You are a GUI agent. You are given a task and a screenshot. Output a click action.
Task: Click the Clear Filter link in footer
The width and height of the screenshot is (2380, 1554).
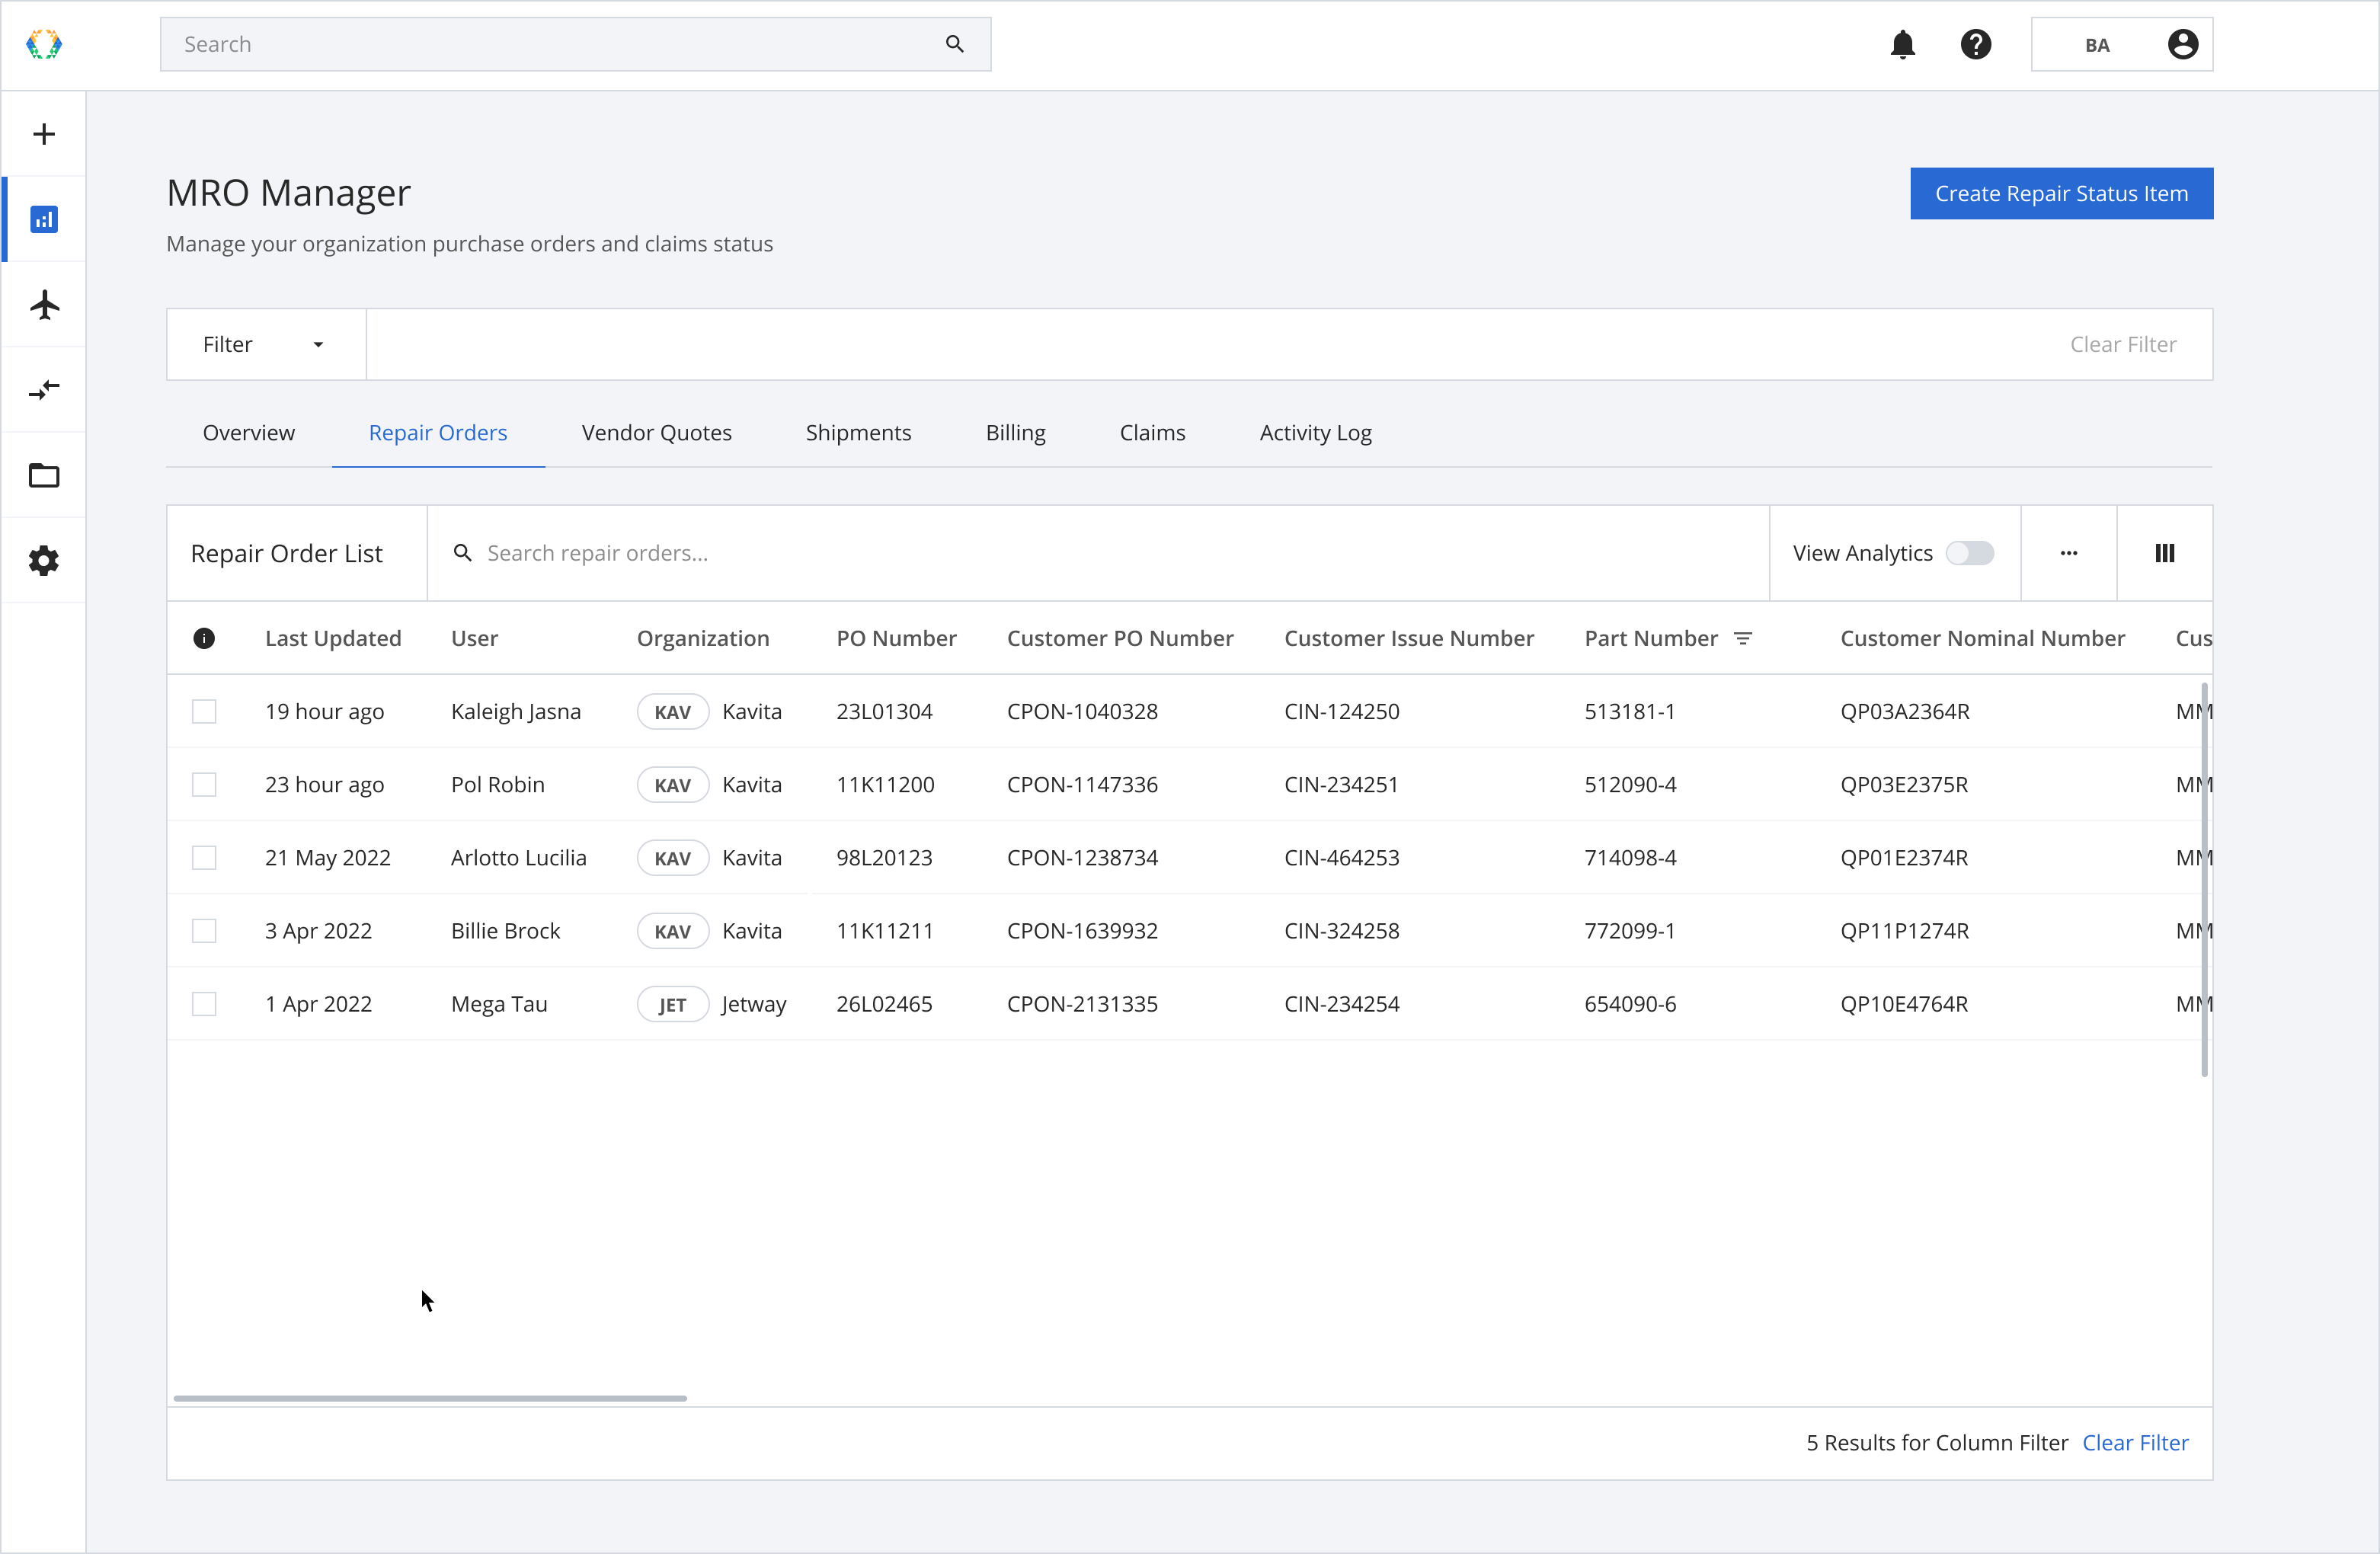click(x=2135, y=1442)
